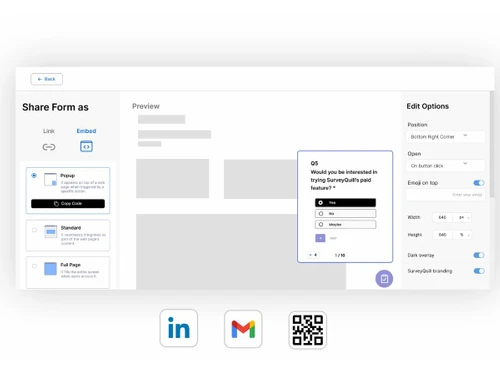Viewport: 500px width, 375px height.
Task: Click the Share Form as heading
Action: [55, 107]
